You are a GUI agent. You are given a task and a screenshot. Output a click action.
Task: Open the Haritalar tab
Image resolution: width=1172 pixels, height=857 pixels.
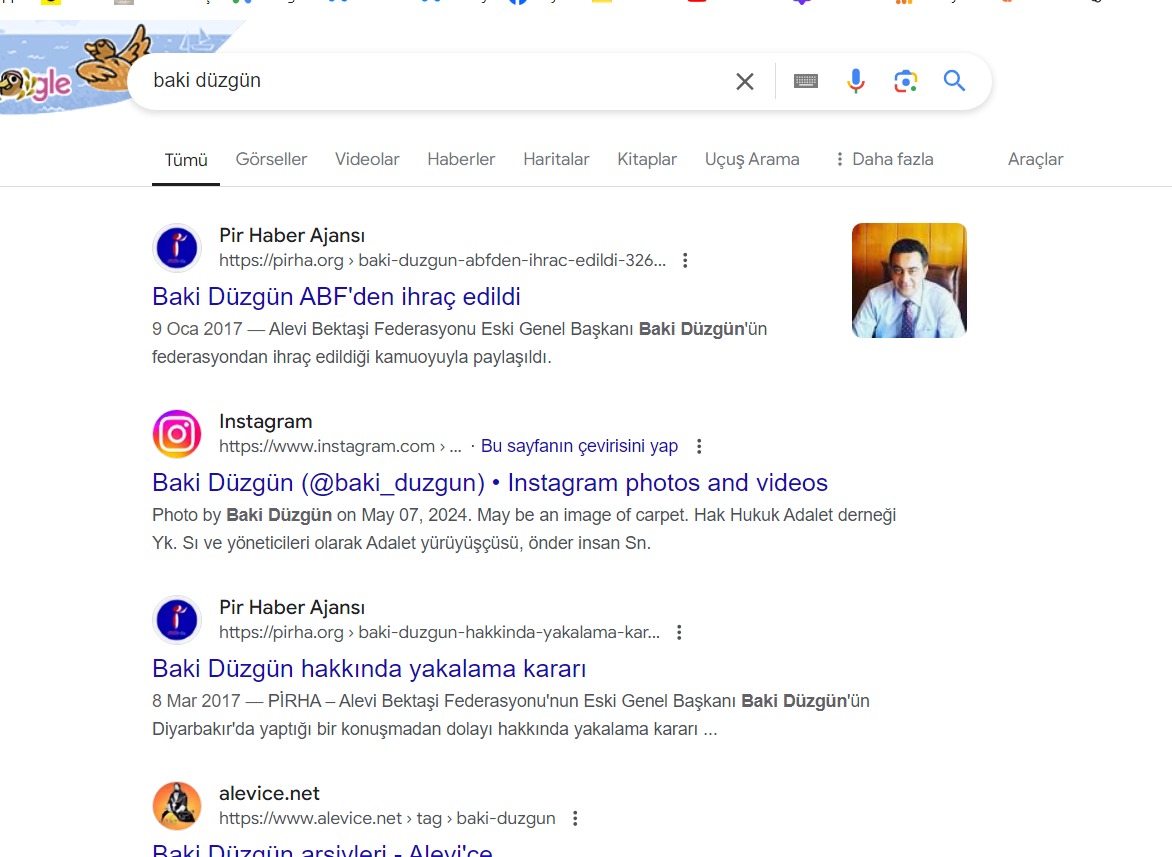tap(556, 159)
